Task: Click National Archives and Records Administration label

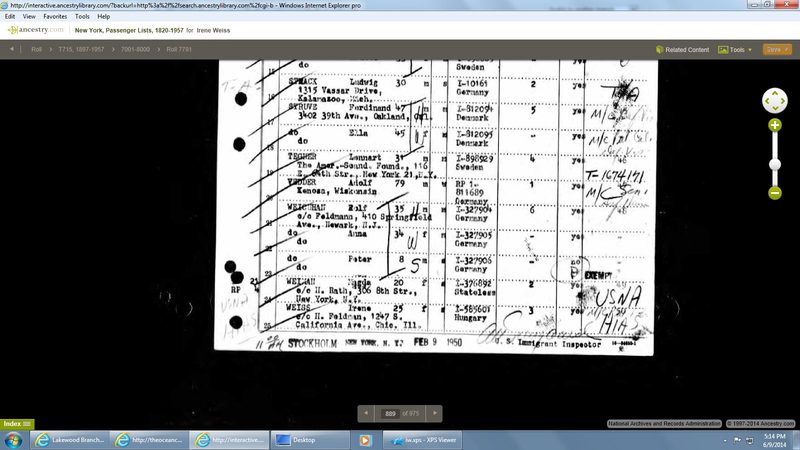Action: (664, 423)
